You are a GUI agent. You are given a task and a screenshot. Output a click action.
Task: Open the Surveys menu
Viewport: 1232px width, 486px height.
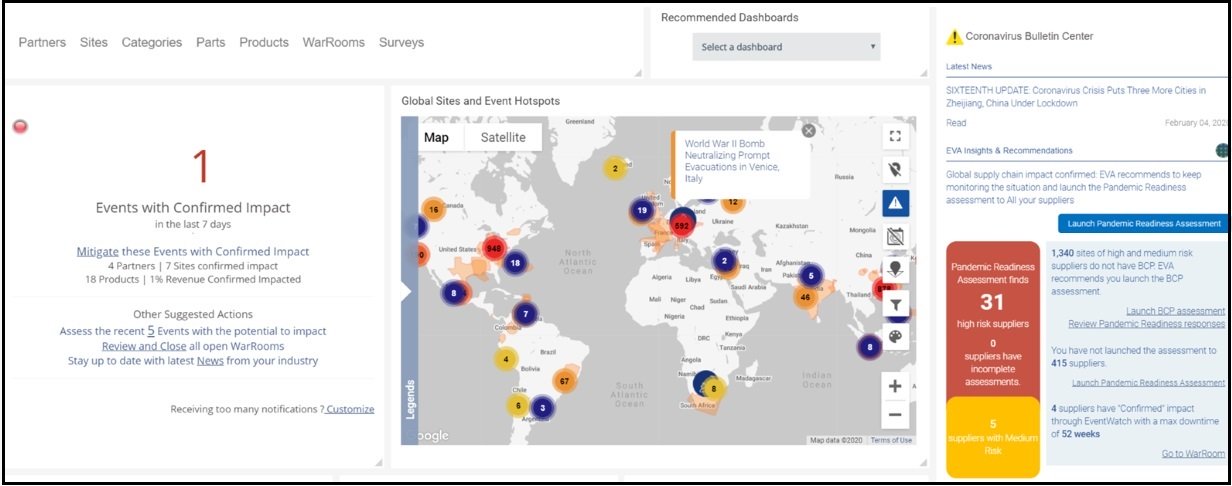(x=402, y=42)
